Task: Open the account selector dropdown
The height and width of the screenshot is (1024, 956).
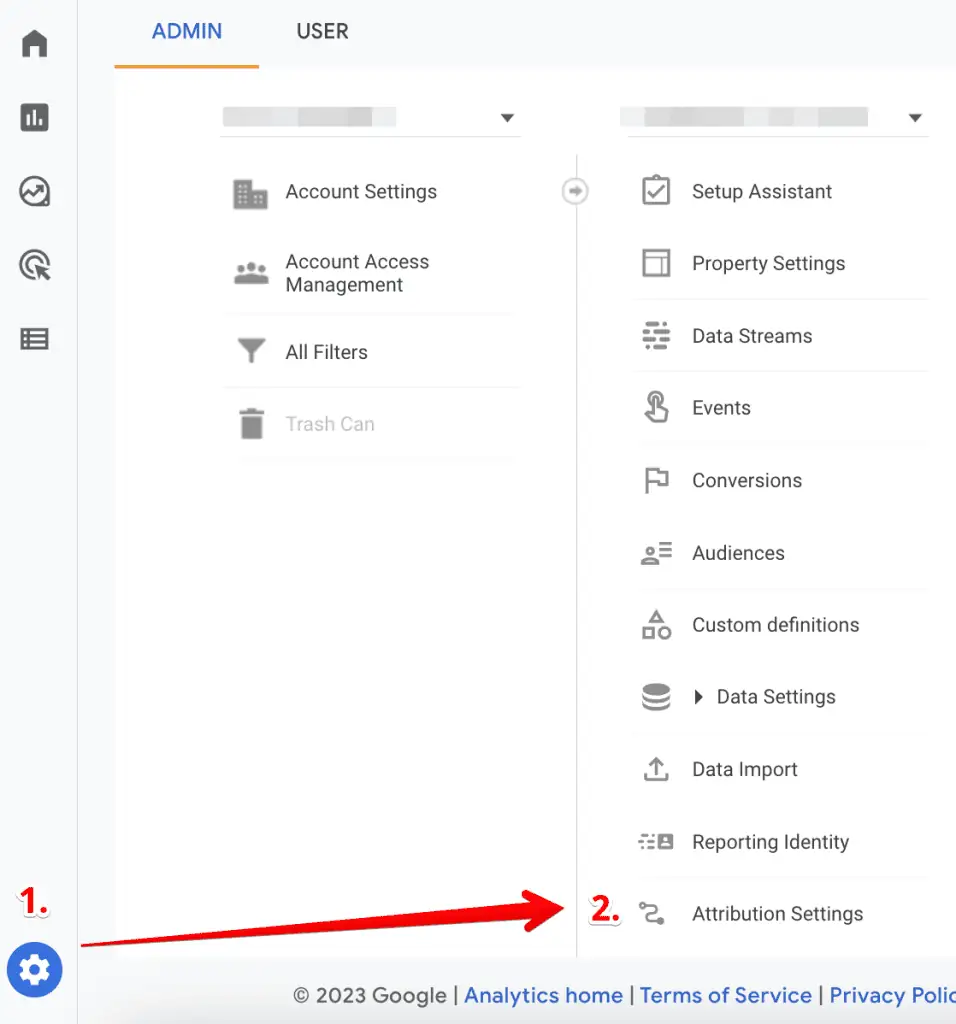Action: (x=508, y=117)
